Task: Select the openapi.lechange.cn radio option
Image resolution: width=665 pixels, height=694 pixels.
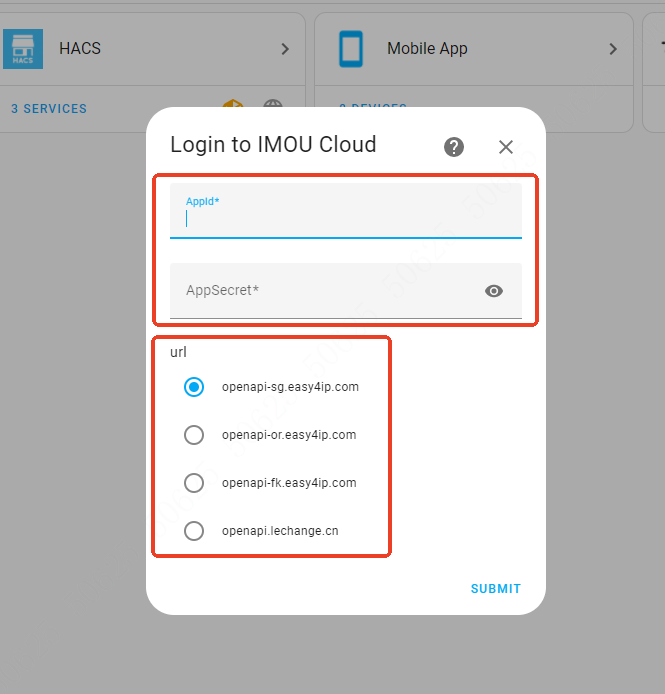Action: [x=194, y=531]
